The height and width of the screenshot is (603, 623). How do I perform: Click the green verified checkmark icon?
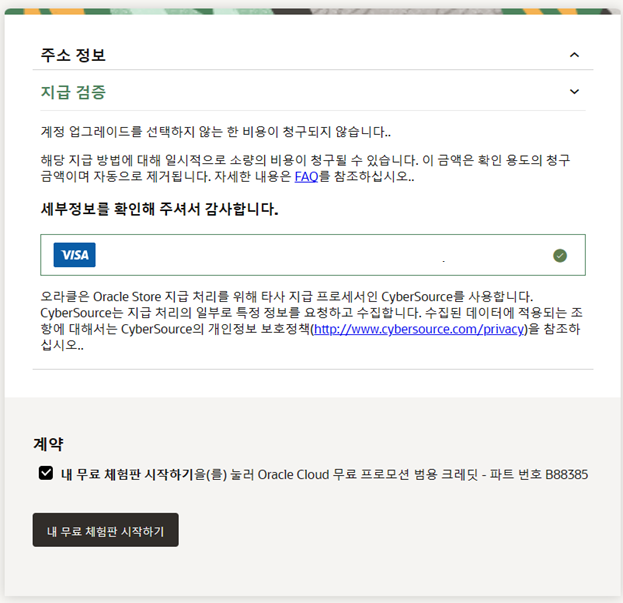tap(560, 255)
